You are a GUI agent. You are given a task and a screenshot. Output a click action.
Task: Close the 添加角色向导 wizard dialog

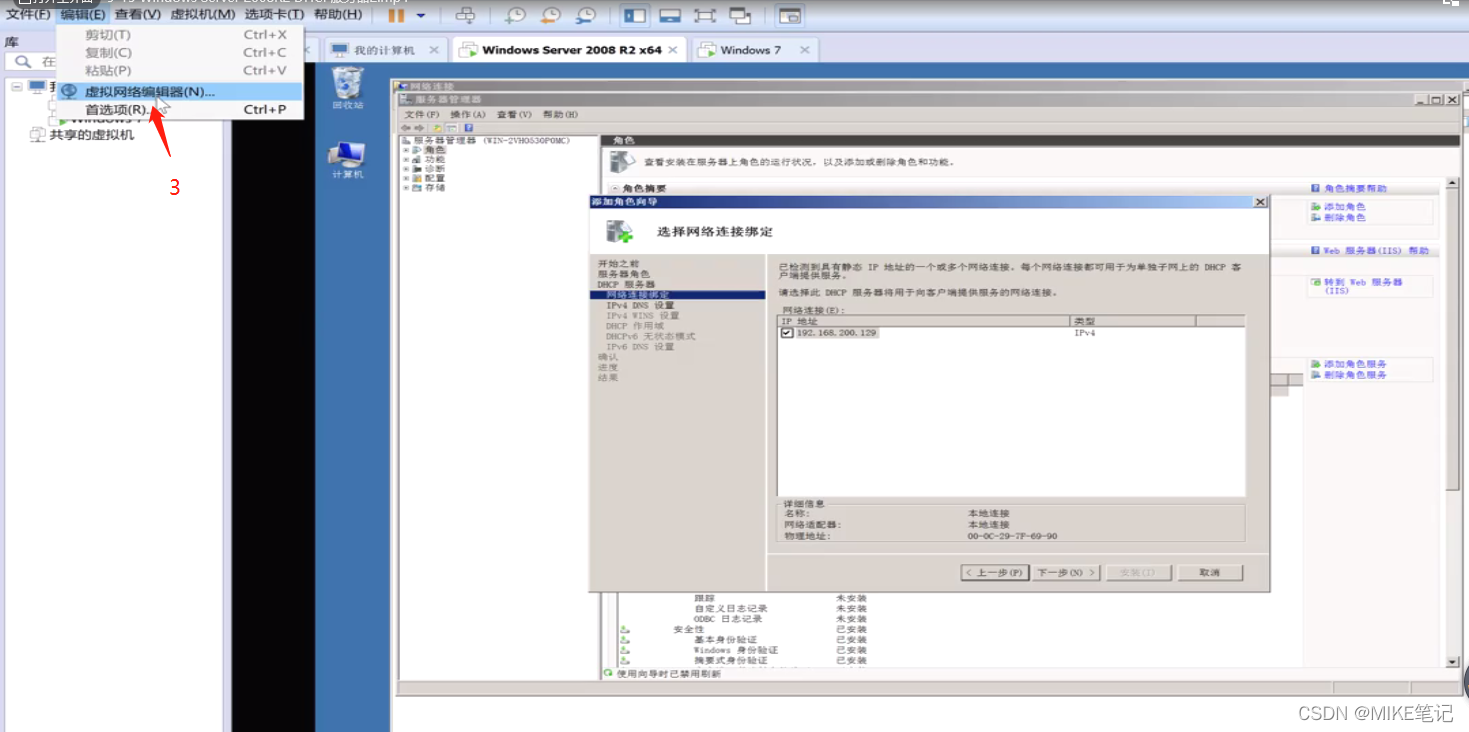pos(1260,202)
